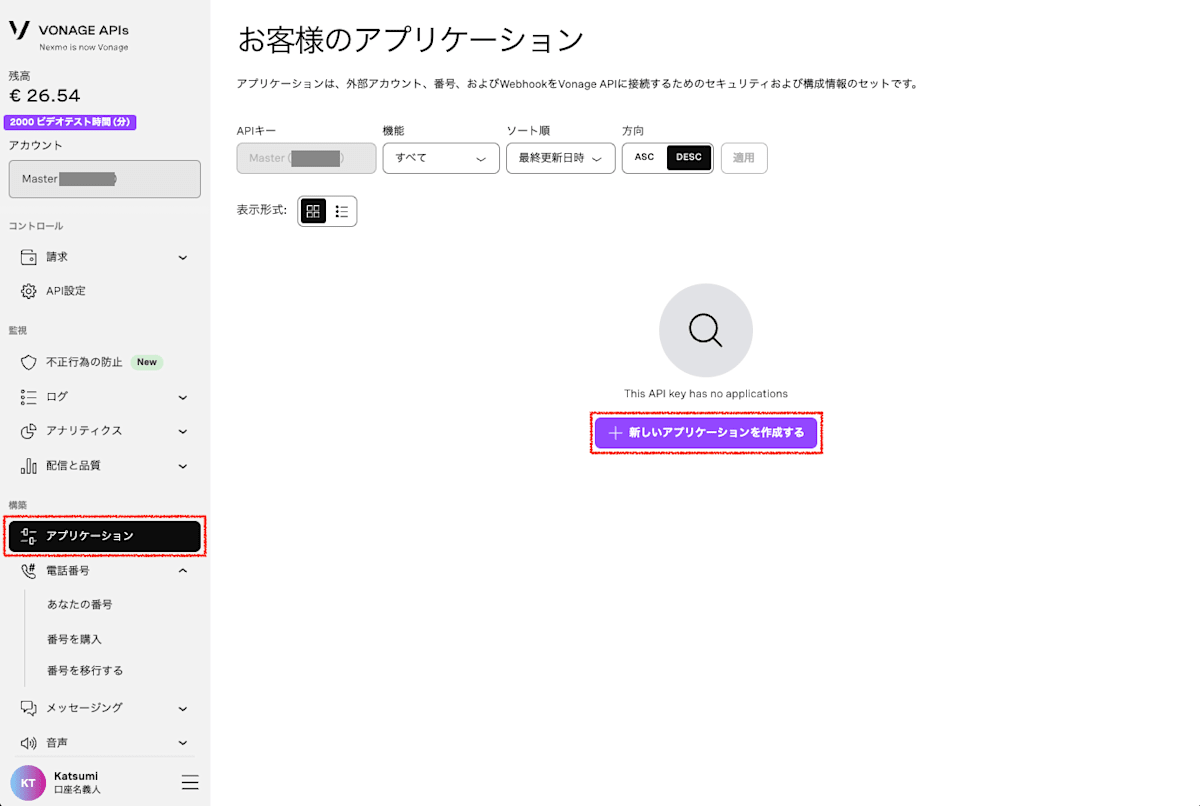Viewport: 1200px width, 806px height.
Task: Collapse the 電話番号 menu chevron
Action: click(x=183, y=571)
